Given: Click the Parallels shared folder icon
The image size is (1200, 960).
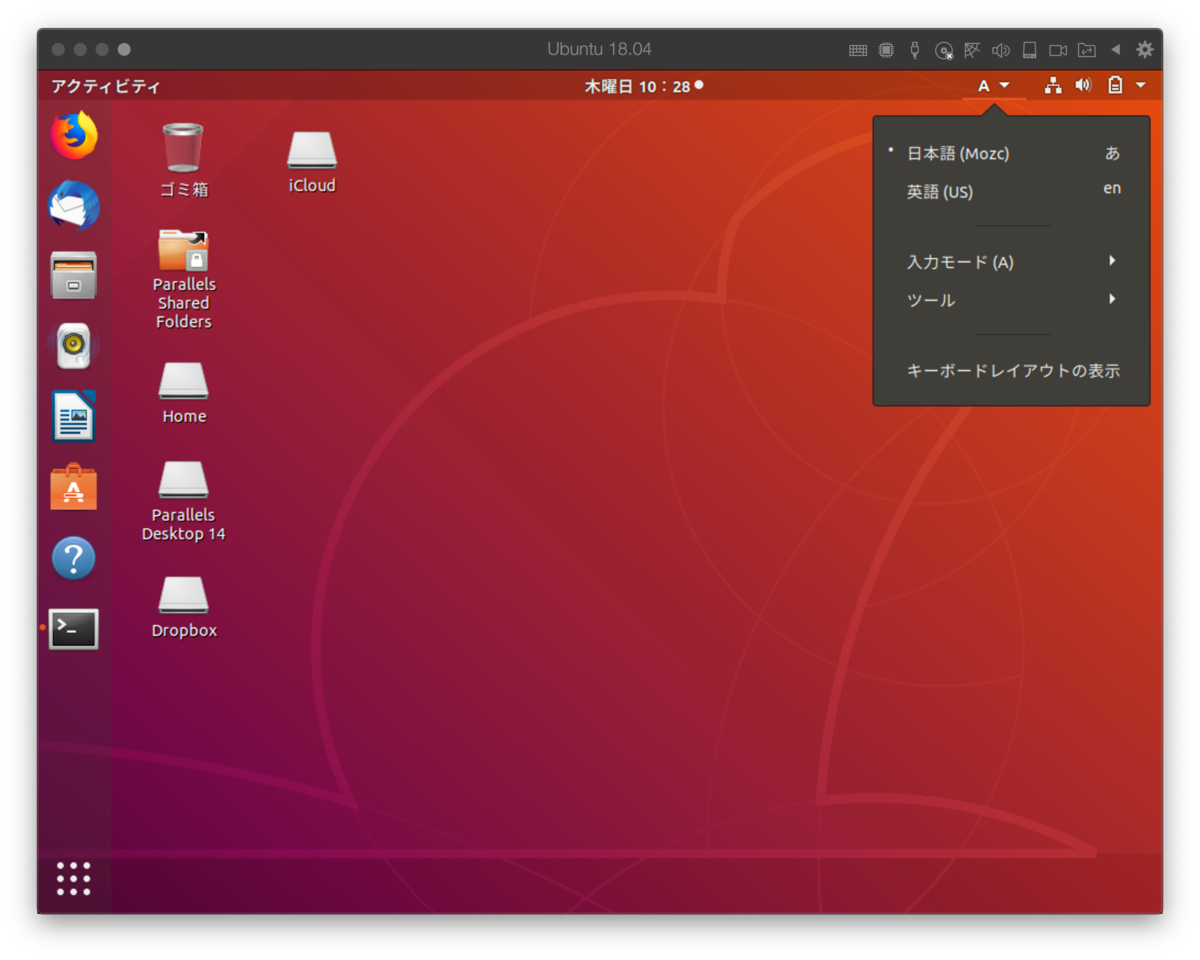Looking at the screenshot, I should coord(1086,50).
